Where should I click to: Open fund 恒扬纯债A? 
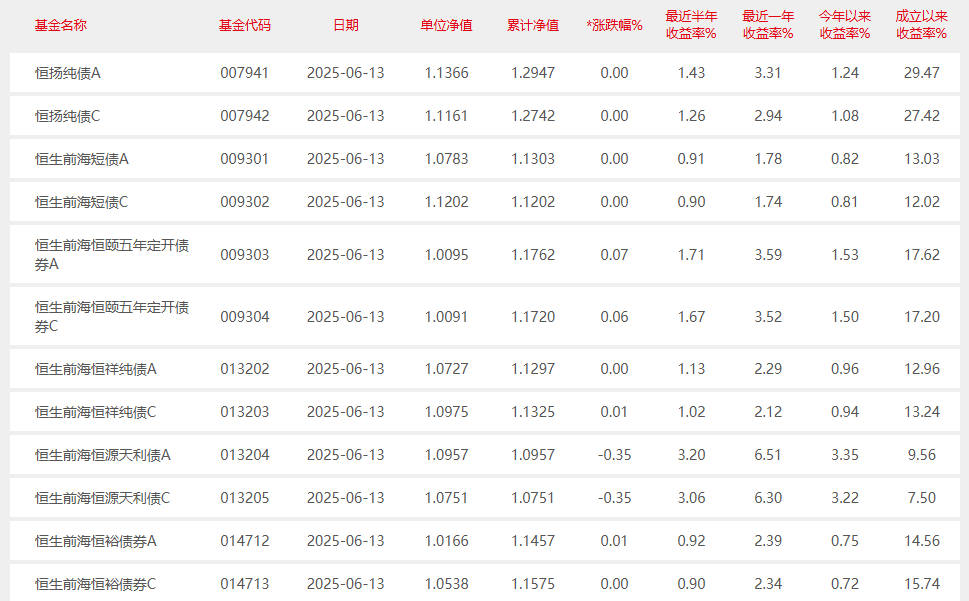[67, 73]
